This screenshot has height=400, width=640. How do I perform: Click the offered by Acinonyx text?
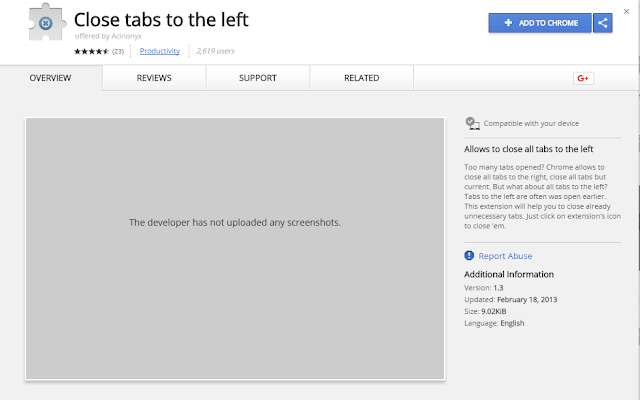pos(108,36)
